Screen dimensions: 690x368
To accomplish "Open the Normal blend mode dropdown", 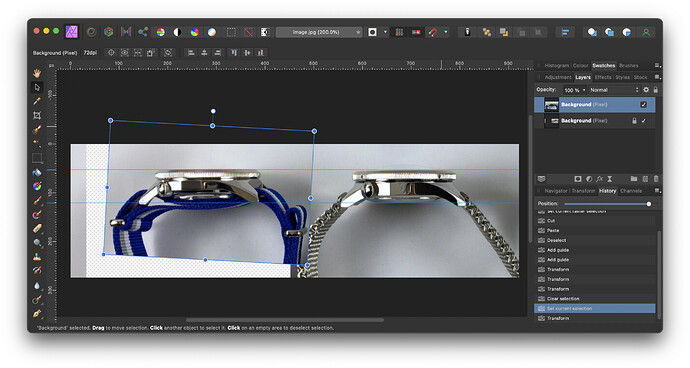I will pos(614,90).
